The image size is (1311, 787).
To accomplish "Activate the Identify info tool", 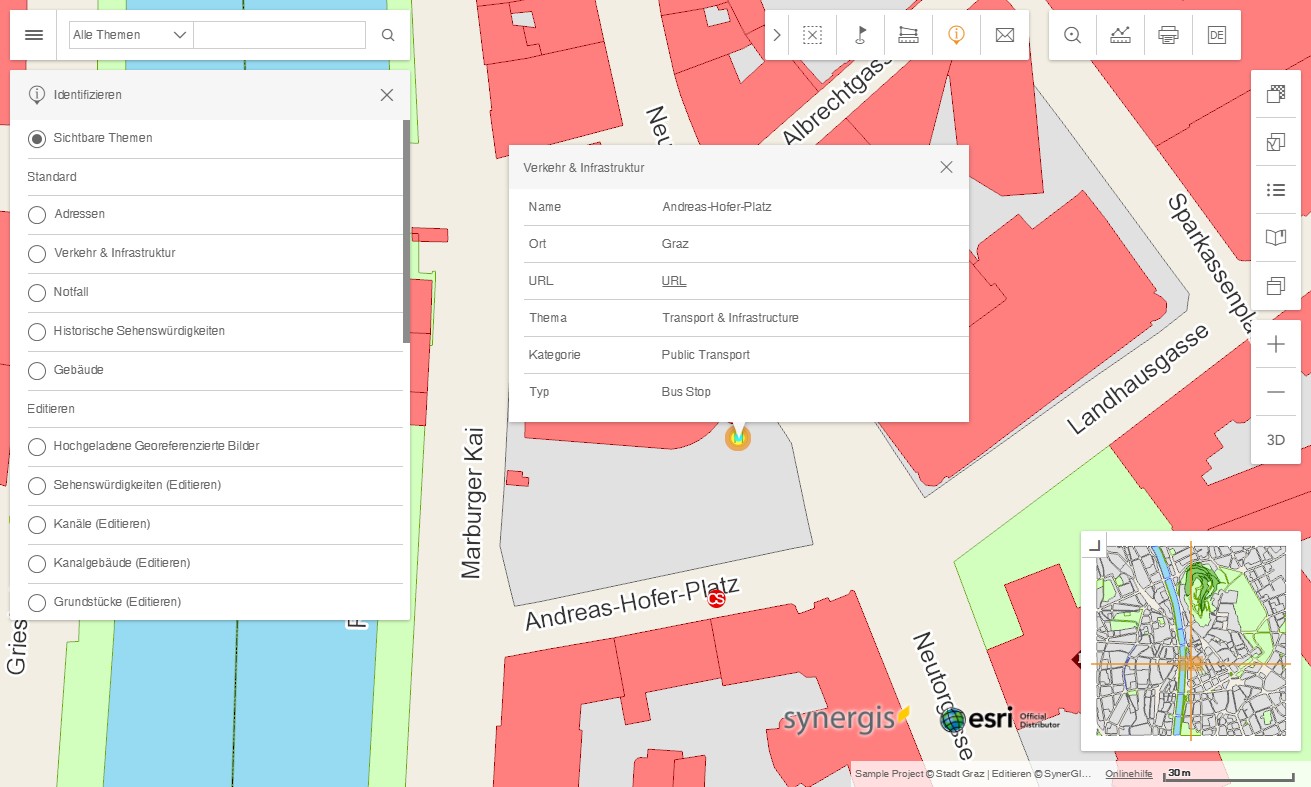I will (956, 34).
